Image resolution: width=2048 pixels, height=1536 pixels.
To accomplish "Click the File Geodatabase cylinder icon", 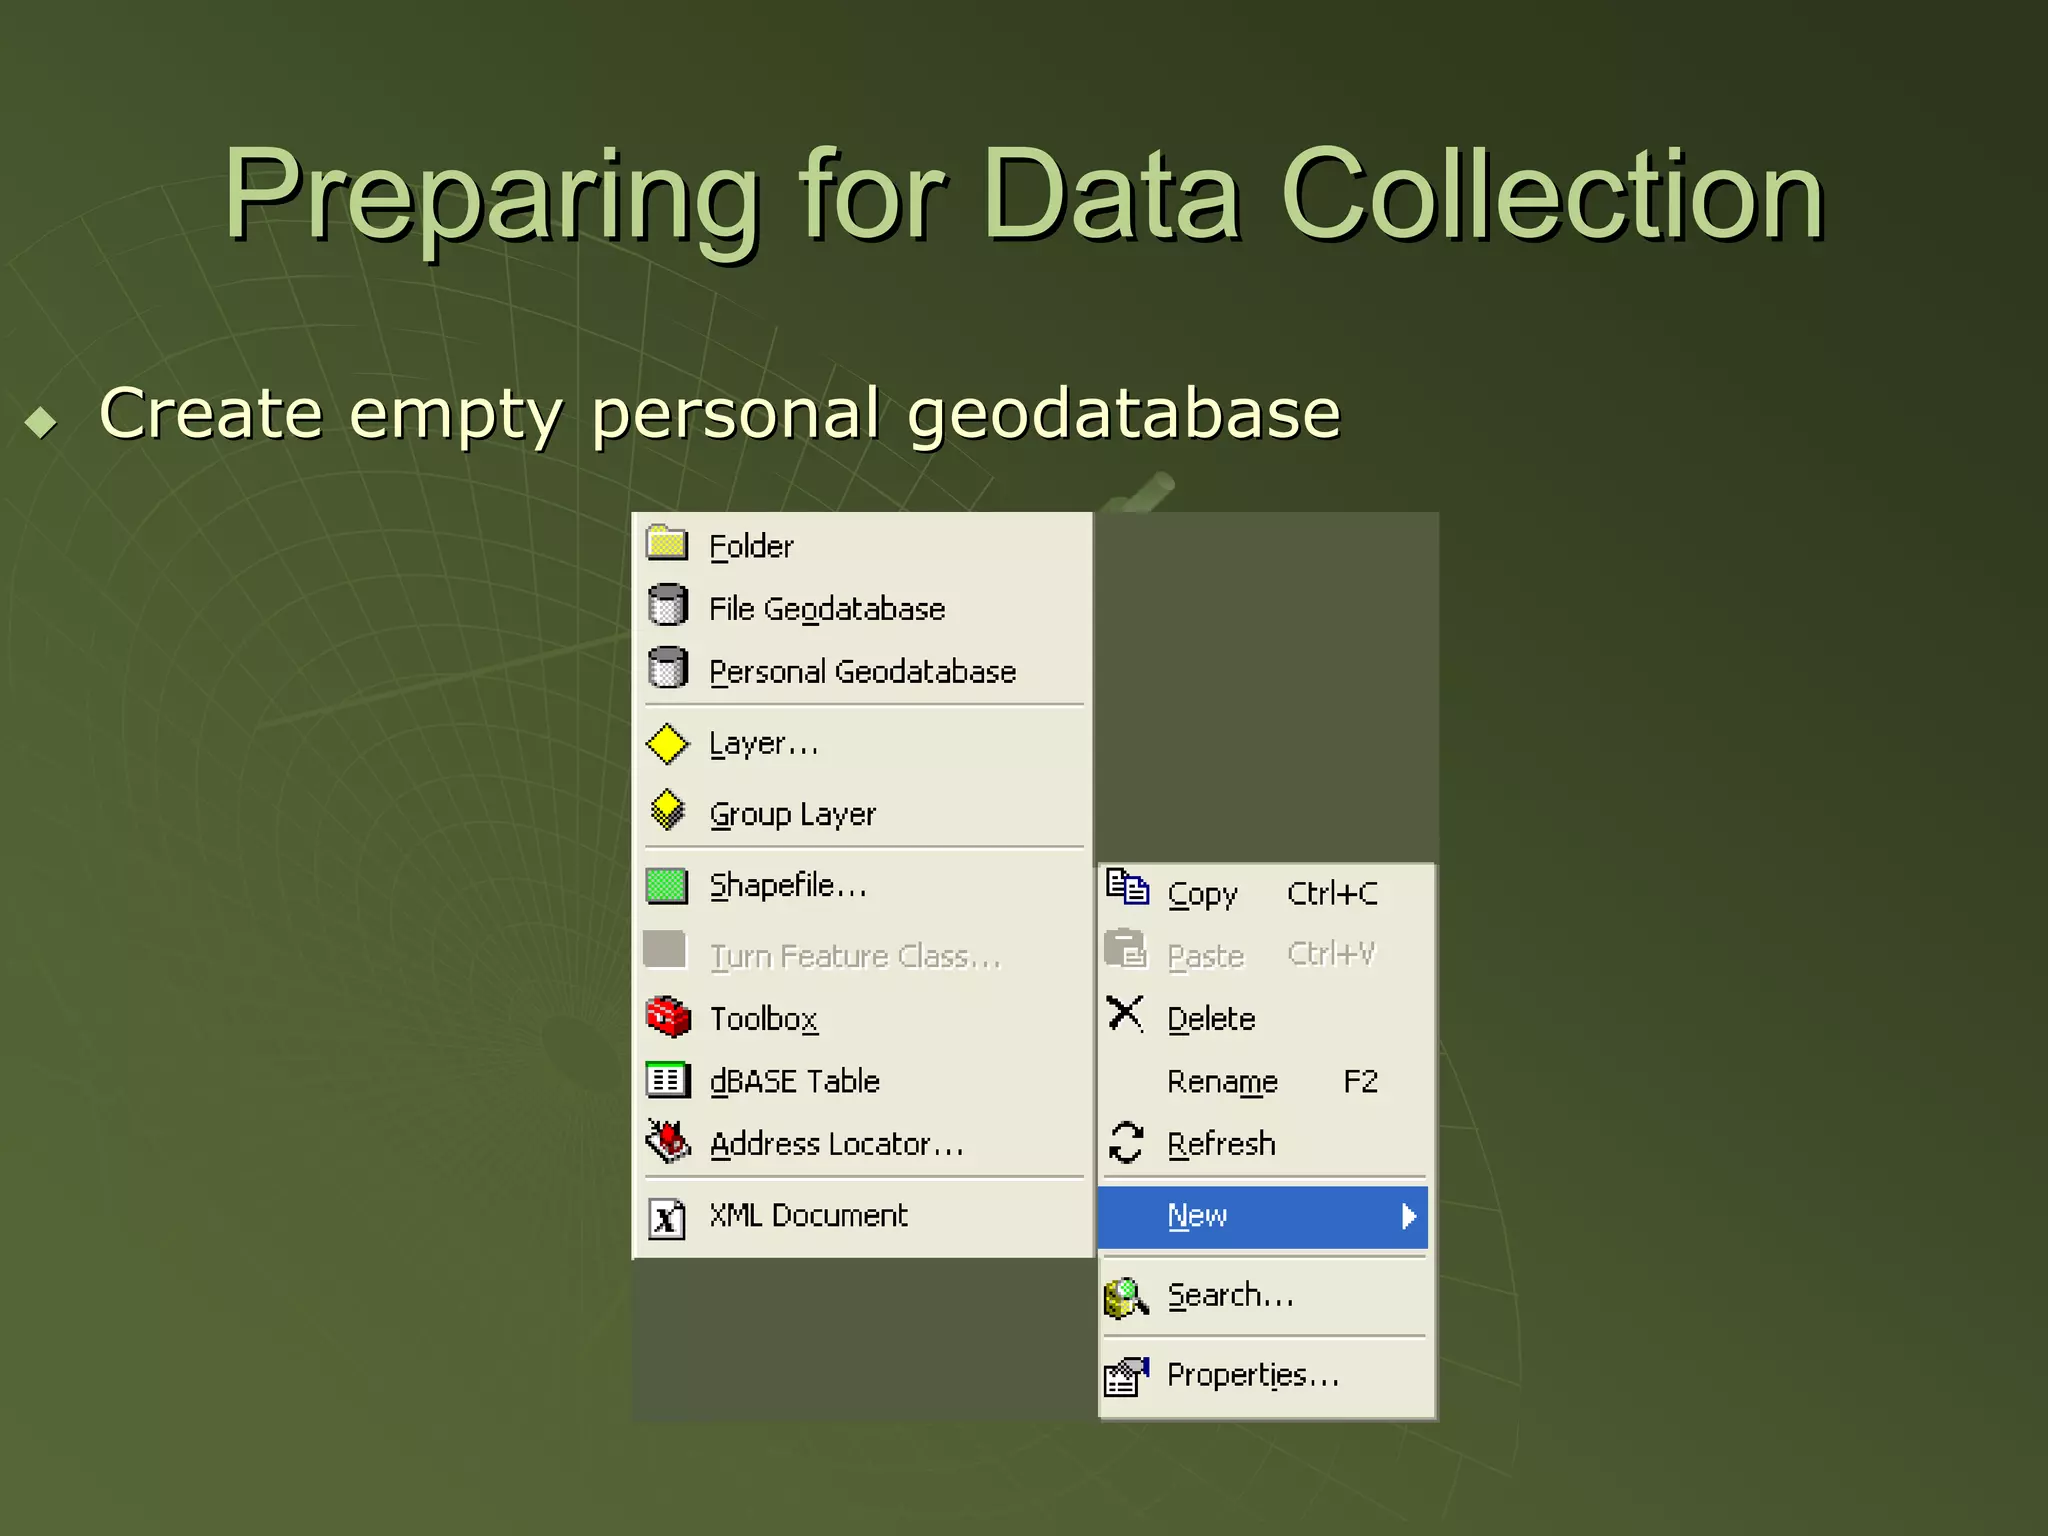I will [667, 606].
